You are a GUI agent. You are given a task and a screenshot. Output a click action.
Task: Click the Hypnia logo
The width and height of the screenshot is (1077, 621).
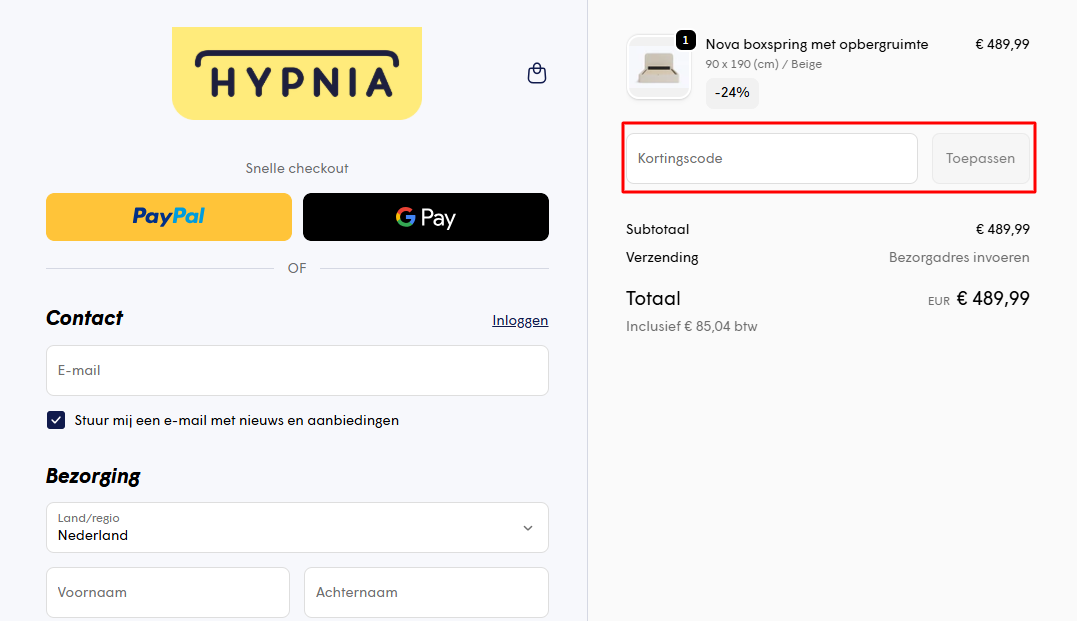(x=296, y=73)
